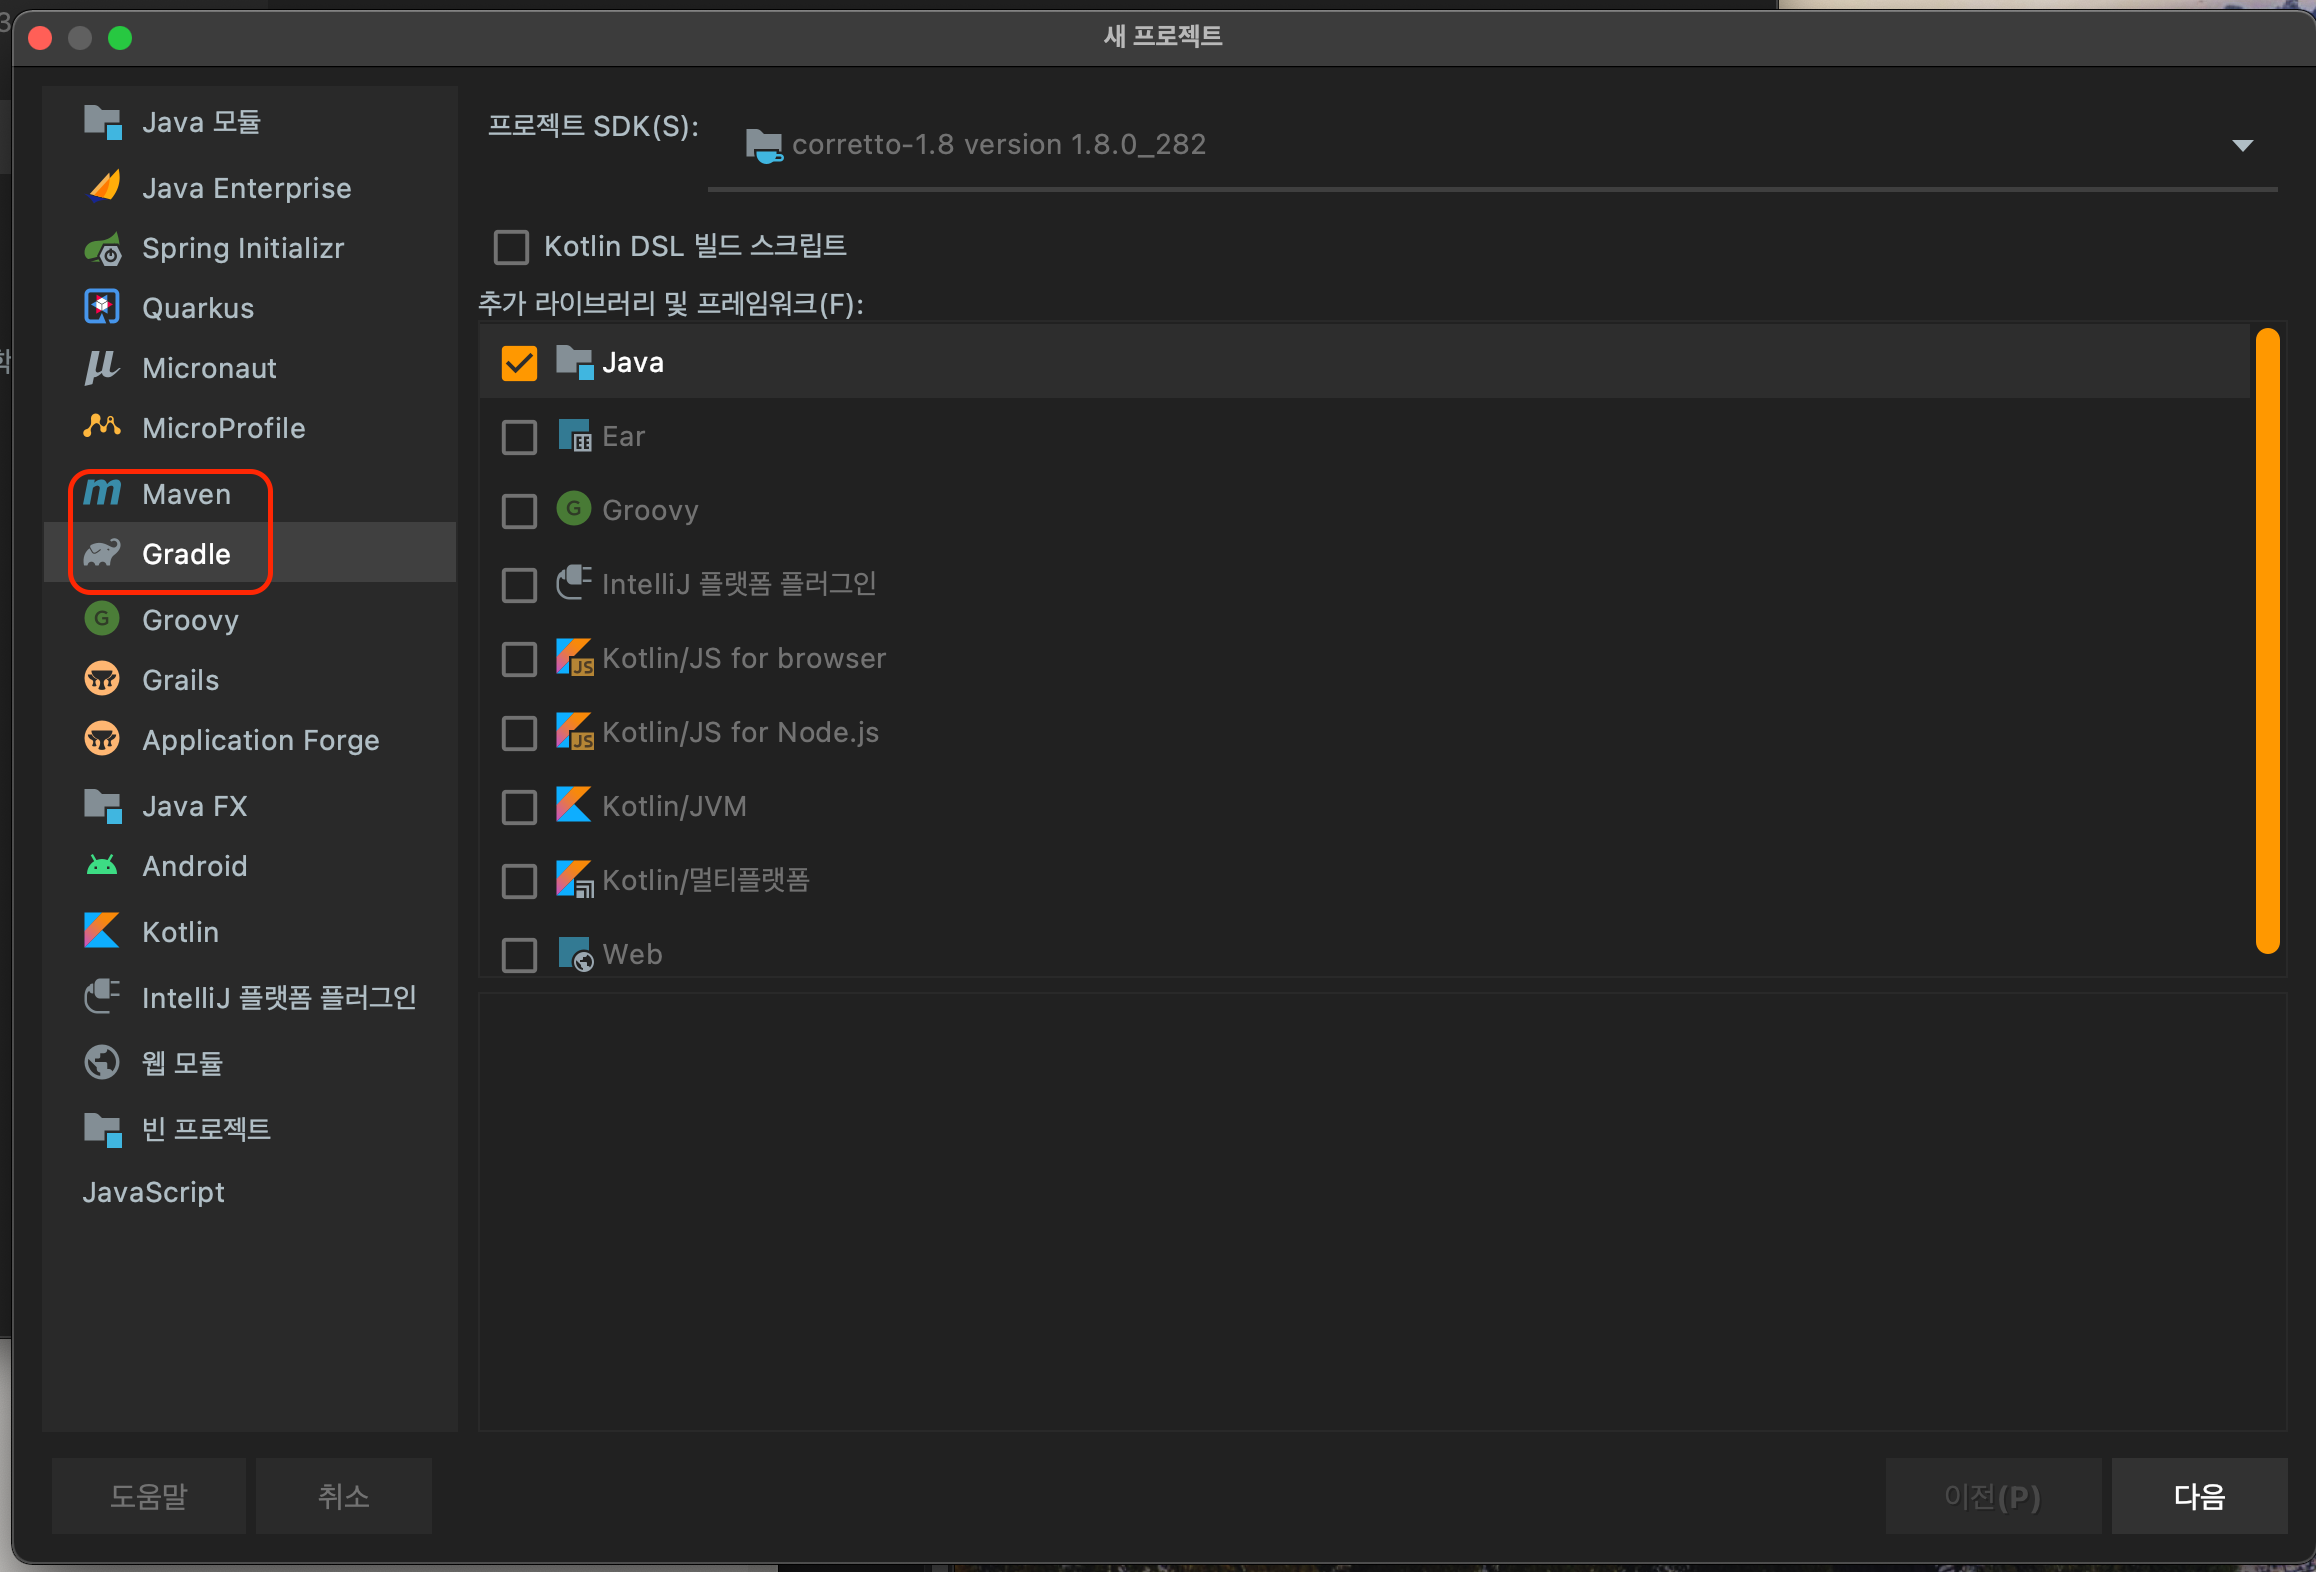2316x1572 pixels.
Task: Tick the Web framework checkbox
Action: click(519, 955)
